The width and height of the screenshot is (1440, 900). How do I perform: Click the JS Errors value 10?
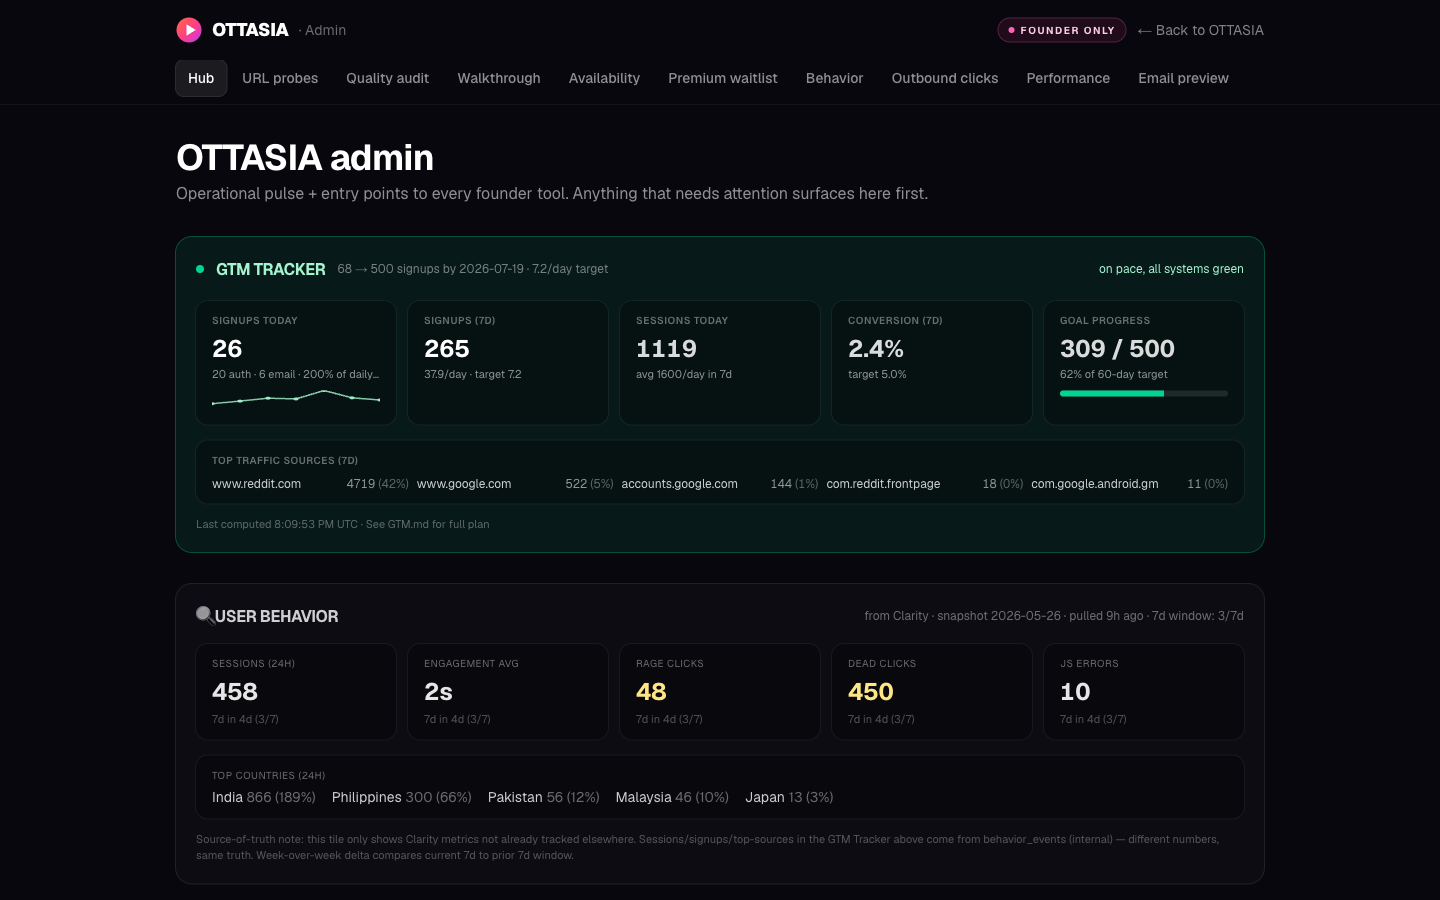click(x=1075, y=692)
